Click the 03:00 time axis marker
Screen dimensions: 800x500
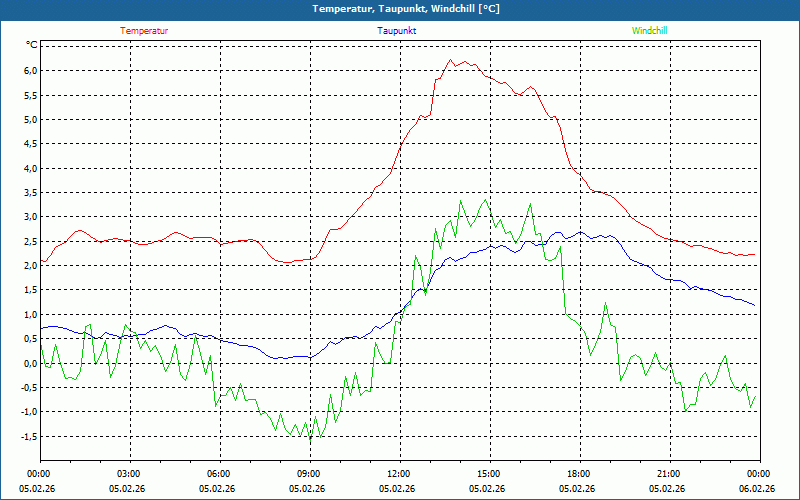129,474
